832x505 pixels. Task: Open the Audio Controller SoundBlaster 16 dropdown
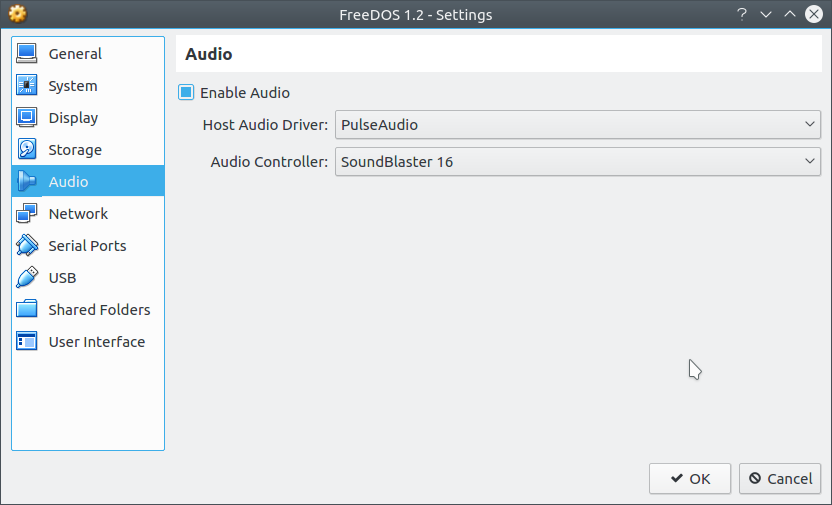[x=578, y=162]
